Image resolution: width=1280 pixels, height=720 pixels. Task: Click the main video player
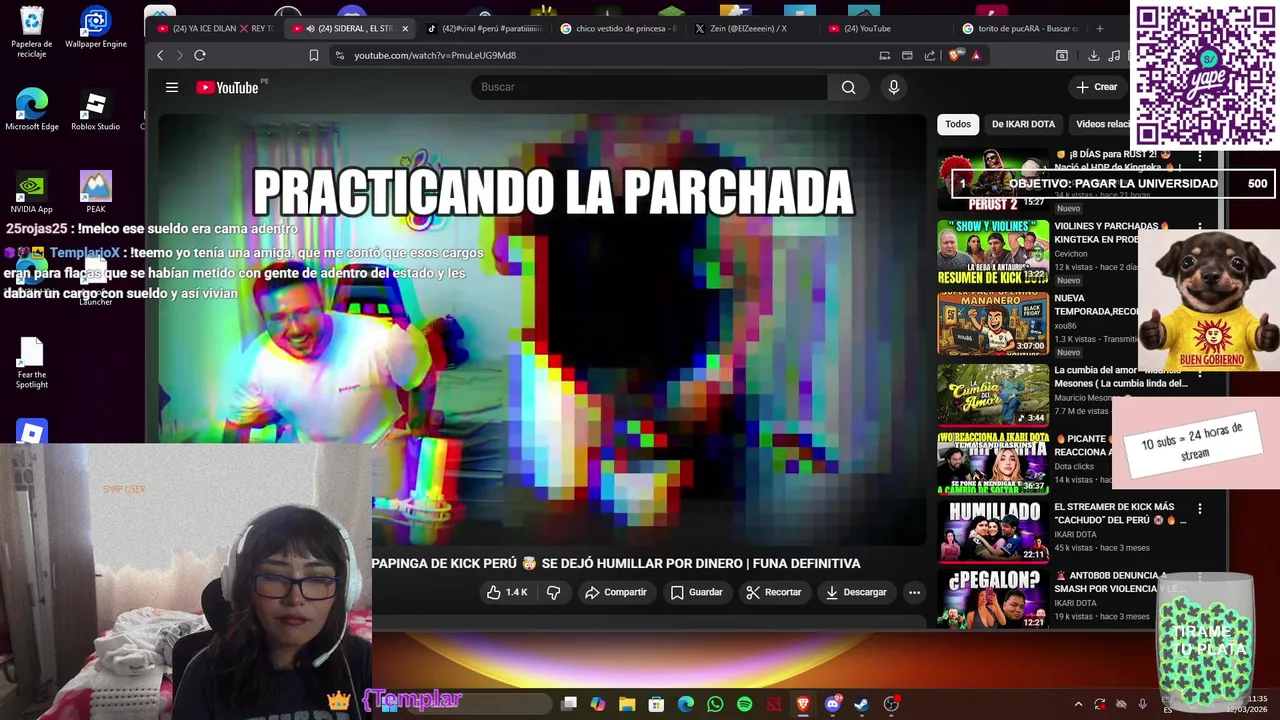click(543, 330)
